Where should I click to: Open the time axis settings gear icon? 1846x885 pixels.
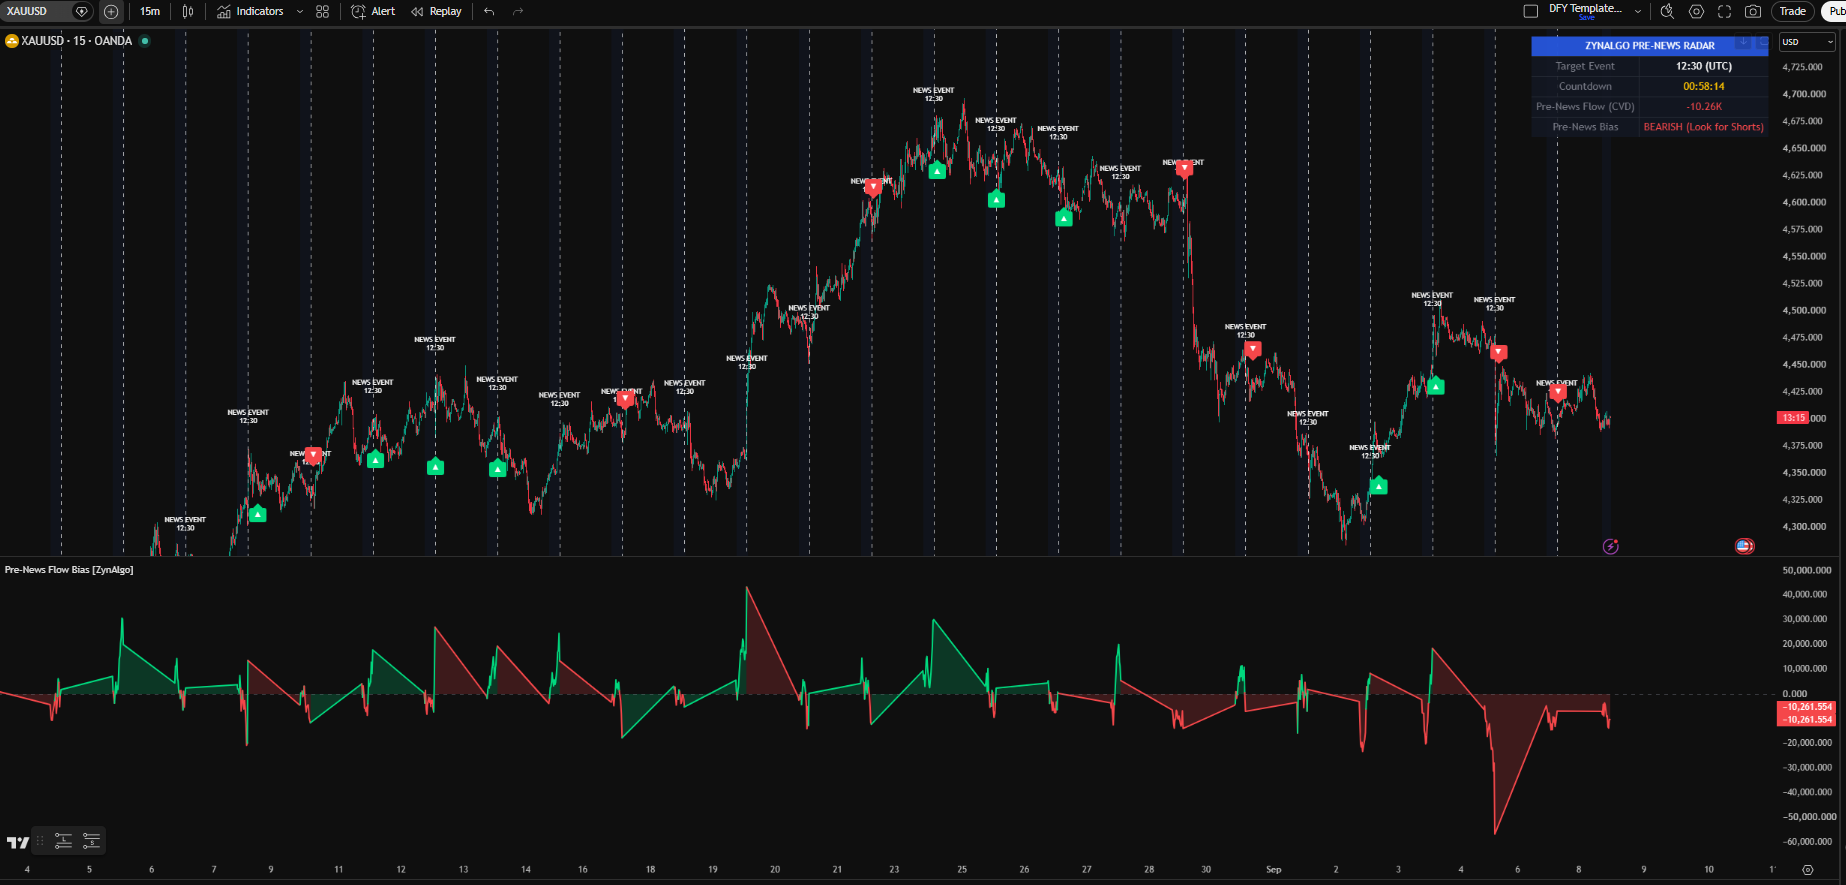[x=1807, y=870]
